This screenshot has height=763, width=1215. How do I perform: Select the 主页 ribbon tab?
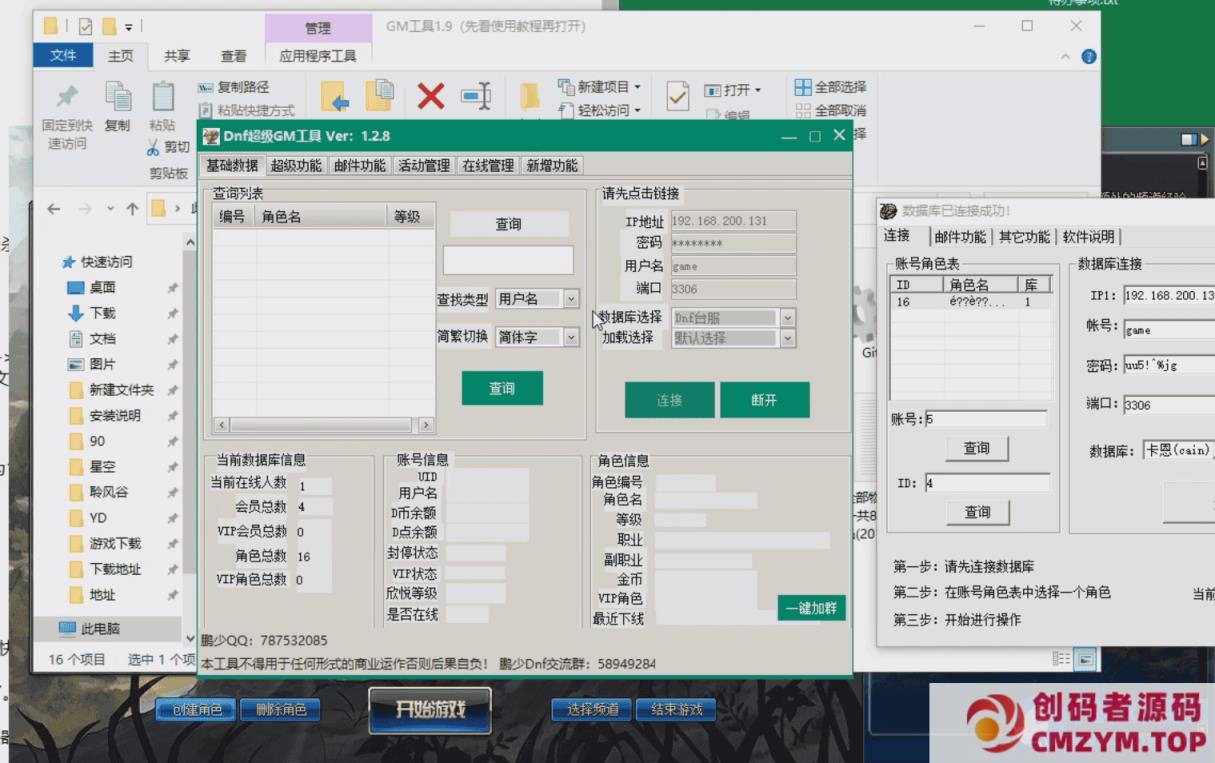(118, 56)
